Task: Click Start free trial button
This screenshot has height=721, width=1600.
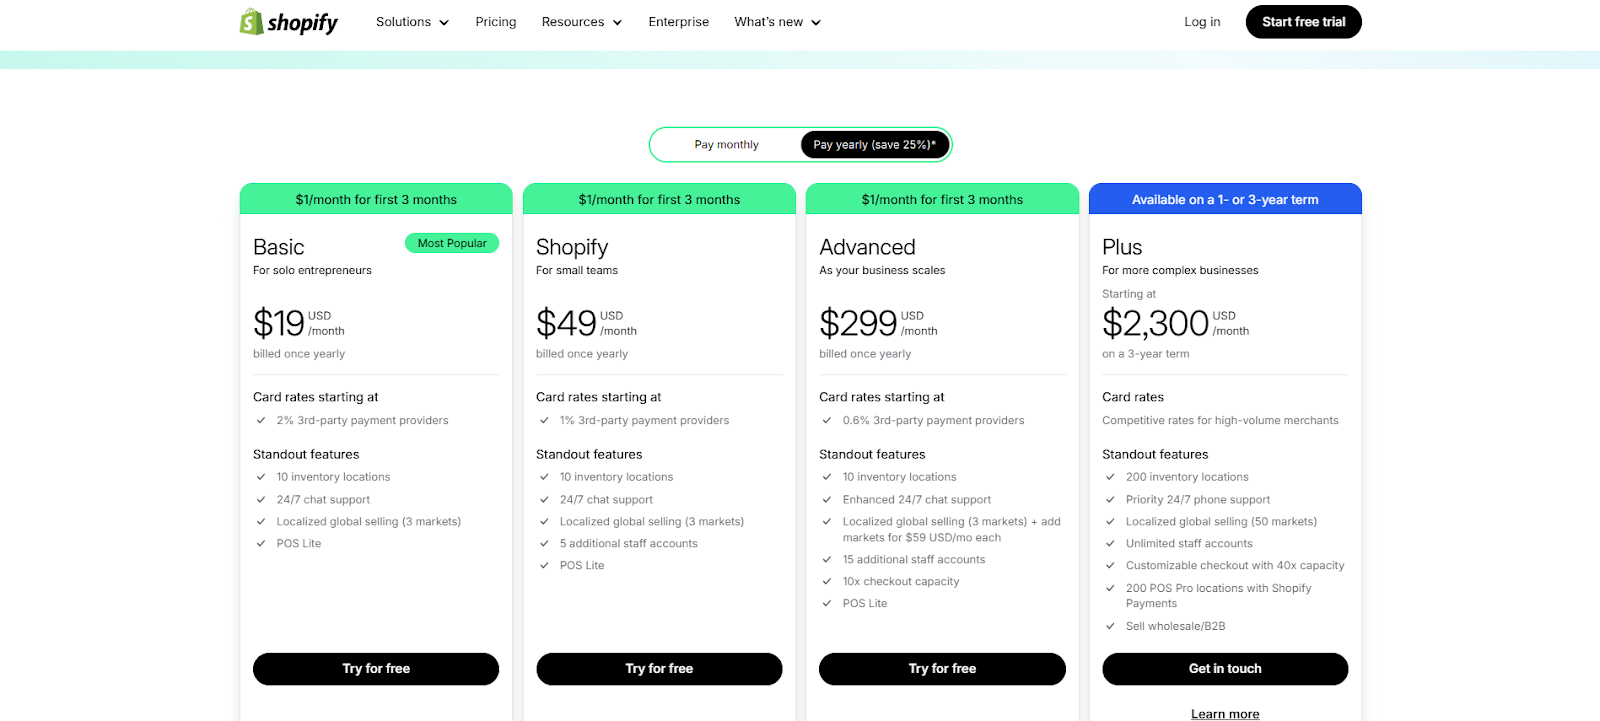Action: pyautogui.click(x=1304, y=22)
